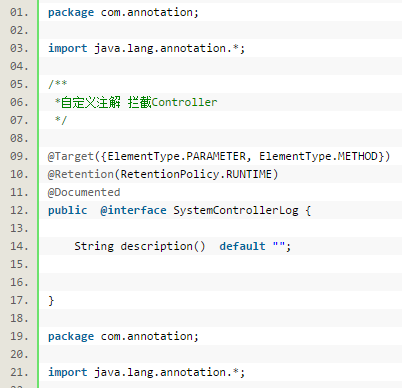Click line number 10 in the gutter
This screenshot has width=402, height=388.
[19, 174]
